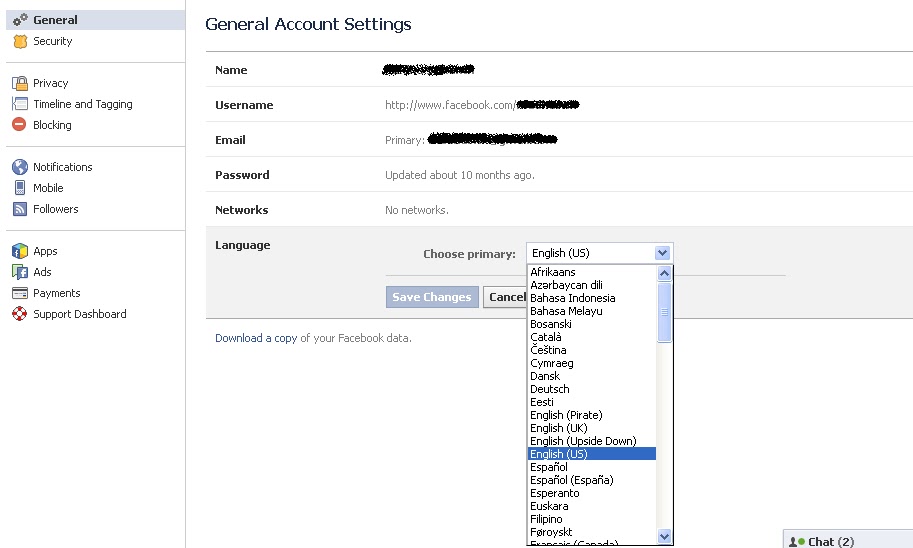The width and height of the screenshot is (913, 548).
Task: Select Español (España) from language list
Action: (592, 480)
